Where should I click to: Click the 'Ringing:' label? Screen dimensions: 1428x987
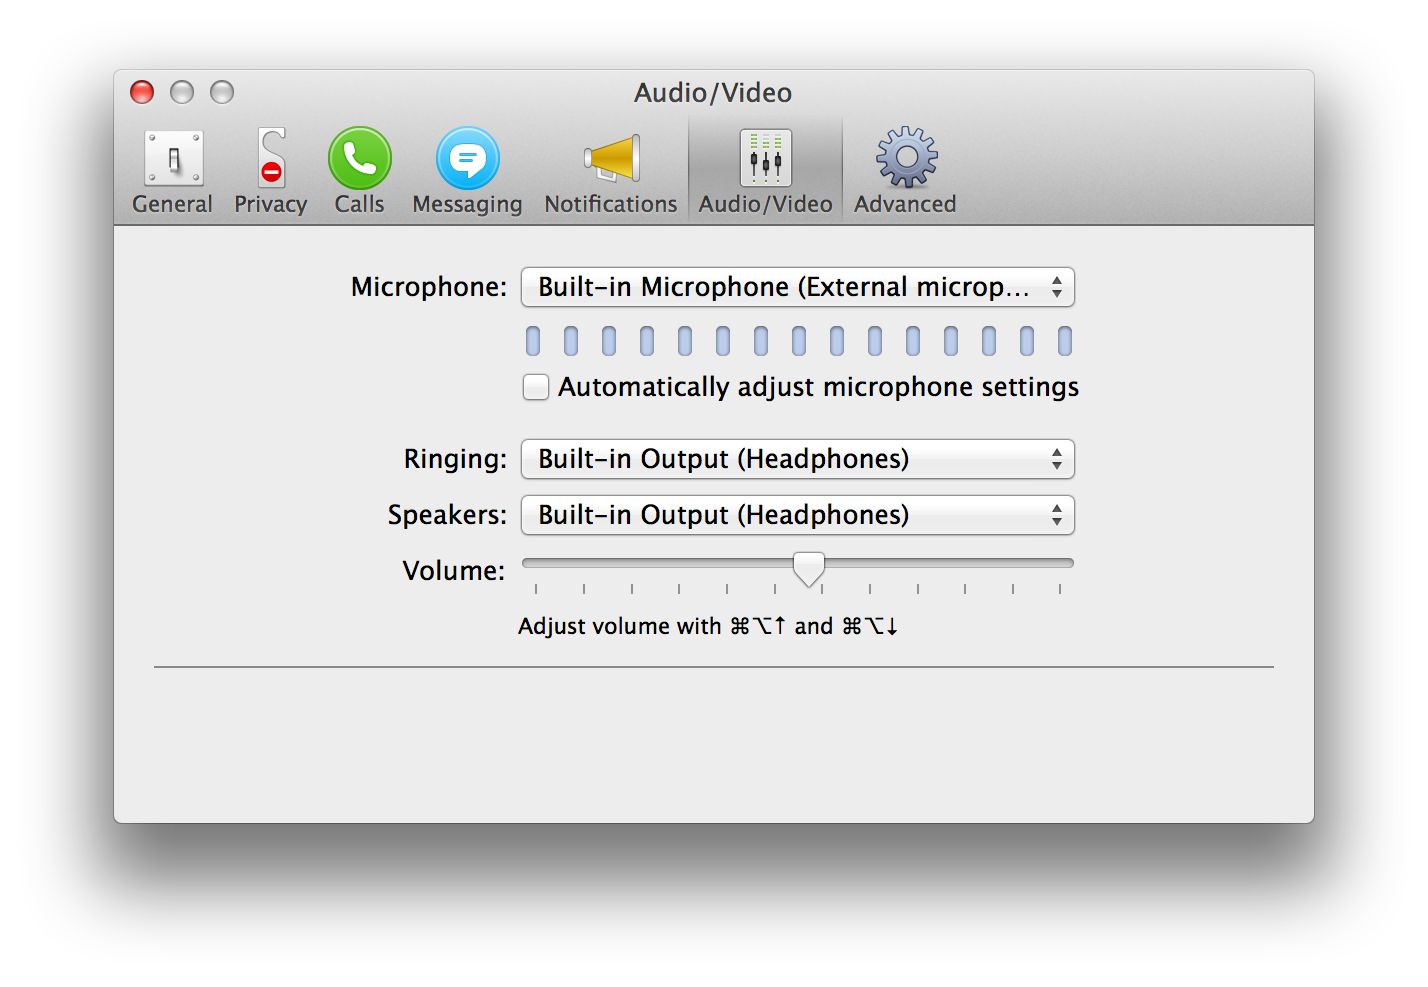[x=455, y=459]
